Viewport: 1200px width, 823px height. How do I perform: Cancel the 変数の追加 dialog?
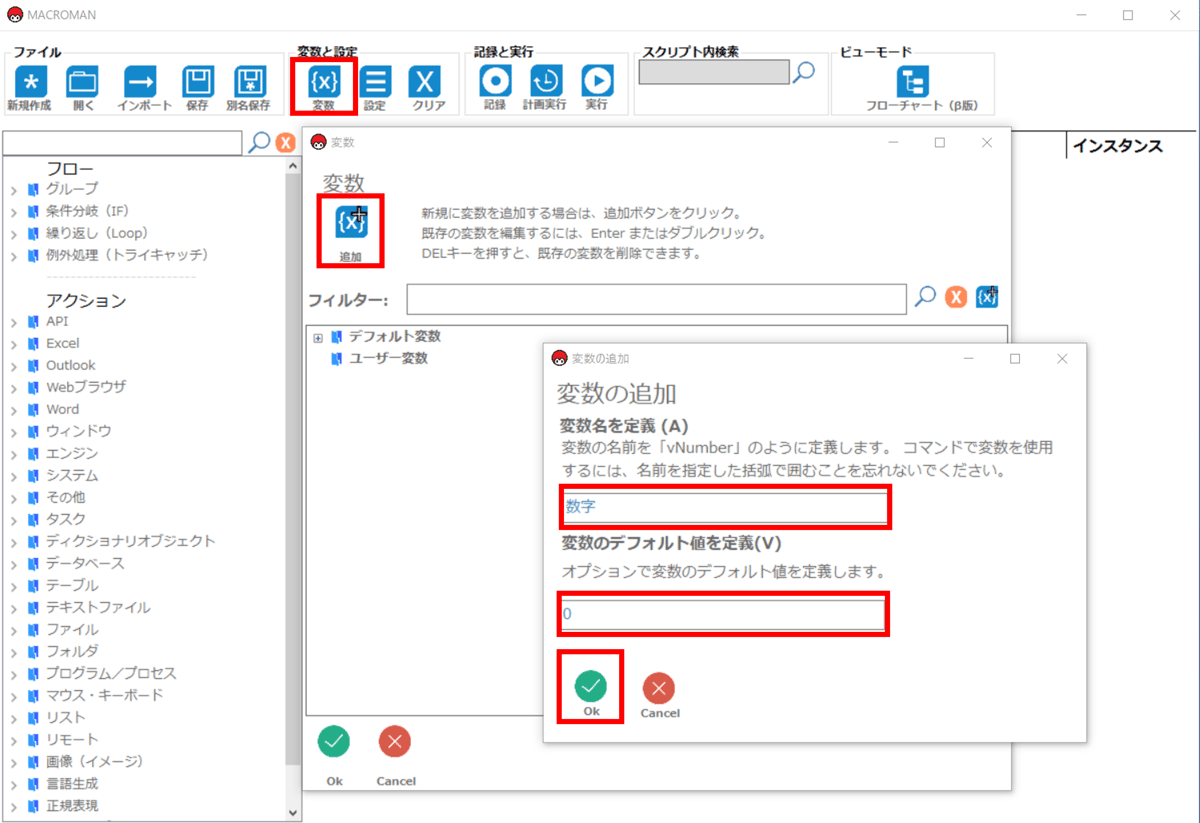click(x=659, y=688)
